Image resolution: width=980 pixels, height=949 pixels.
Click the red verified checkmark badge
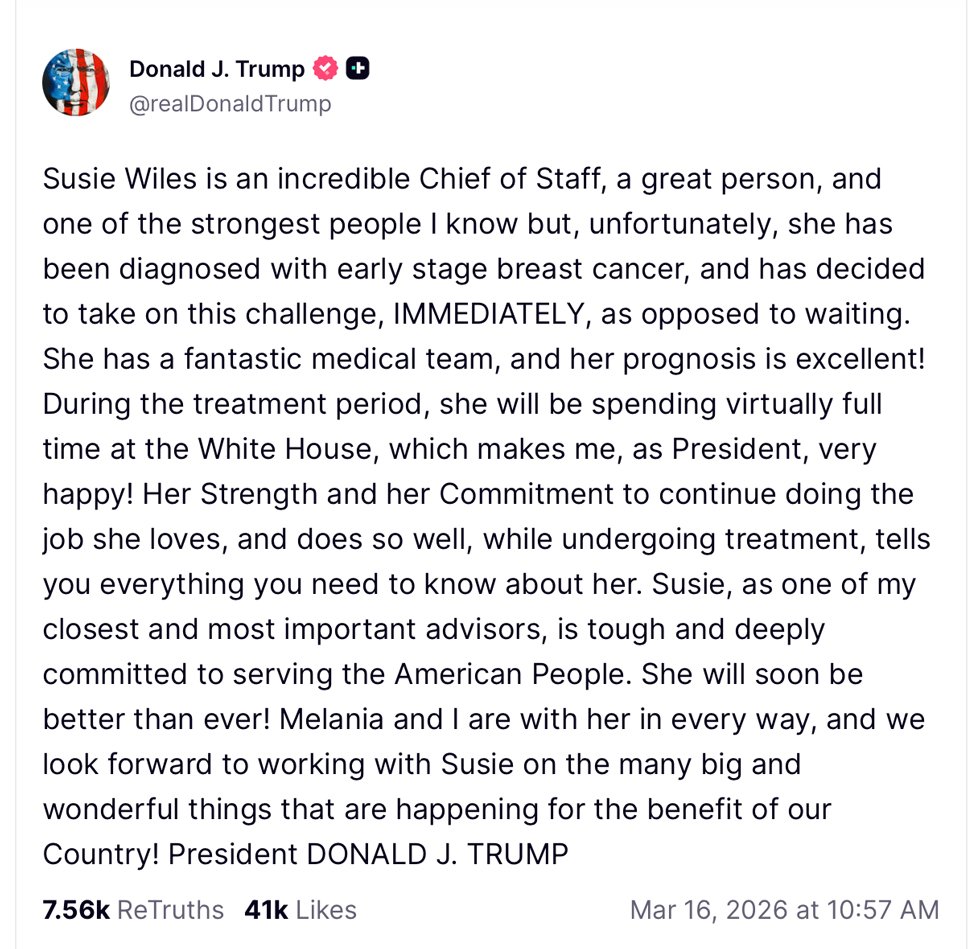(325, 69)
